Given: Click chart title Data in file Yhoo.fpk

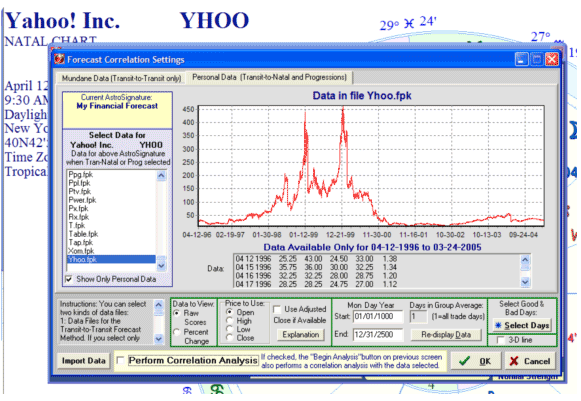Looking at the screenshot, I should [x=362, y=96].
